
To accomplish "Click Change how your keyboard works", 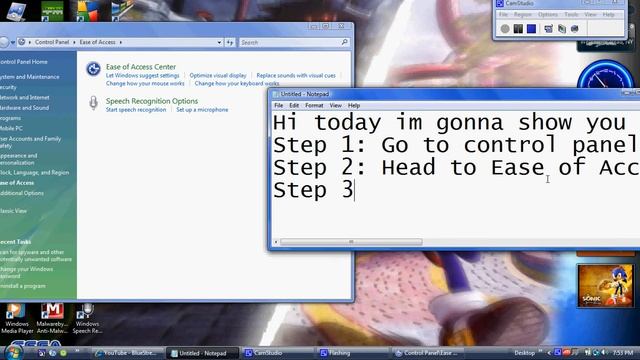I will pos(237,83).
